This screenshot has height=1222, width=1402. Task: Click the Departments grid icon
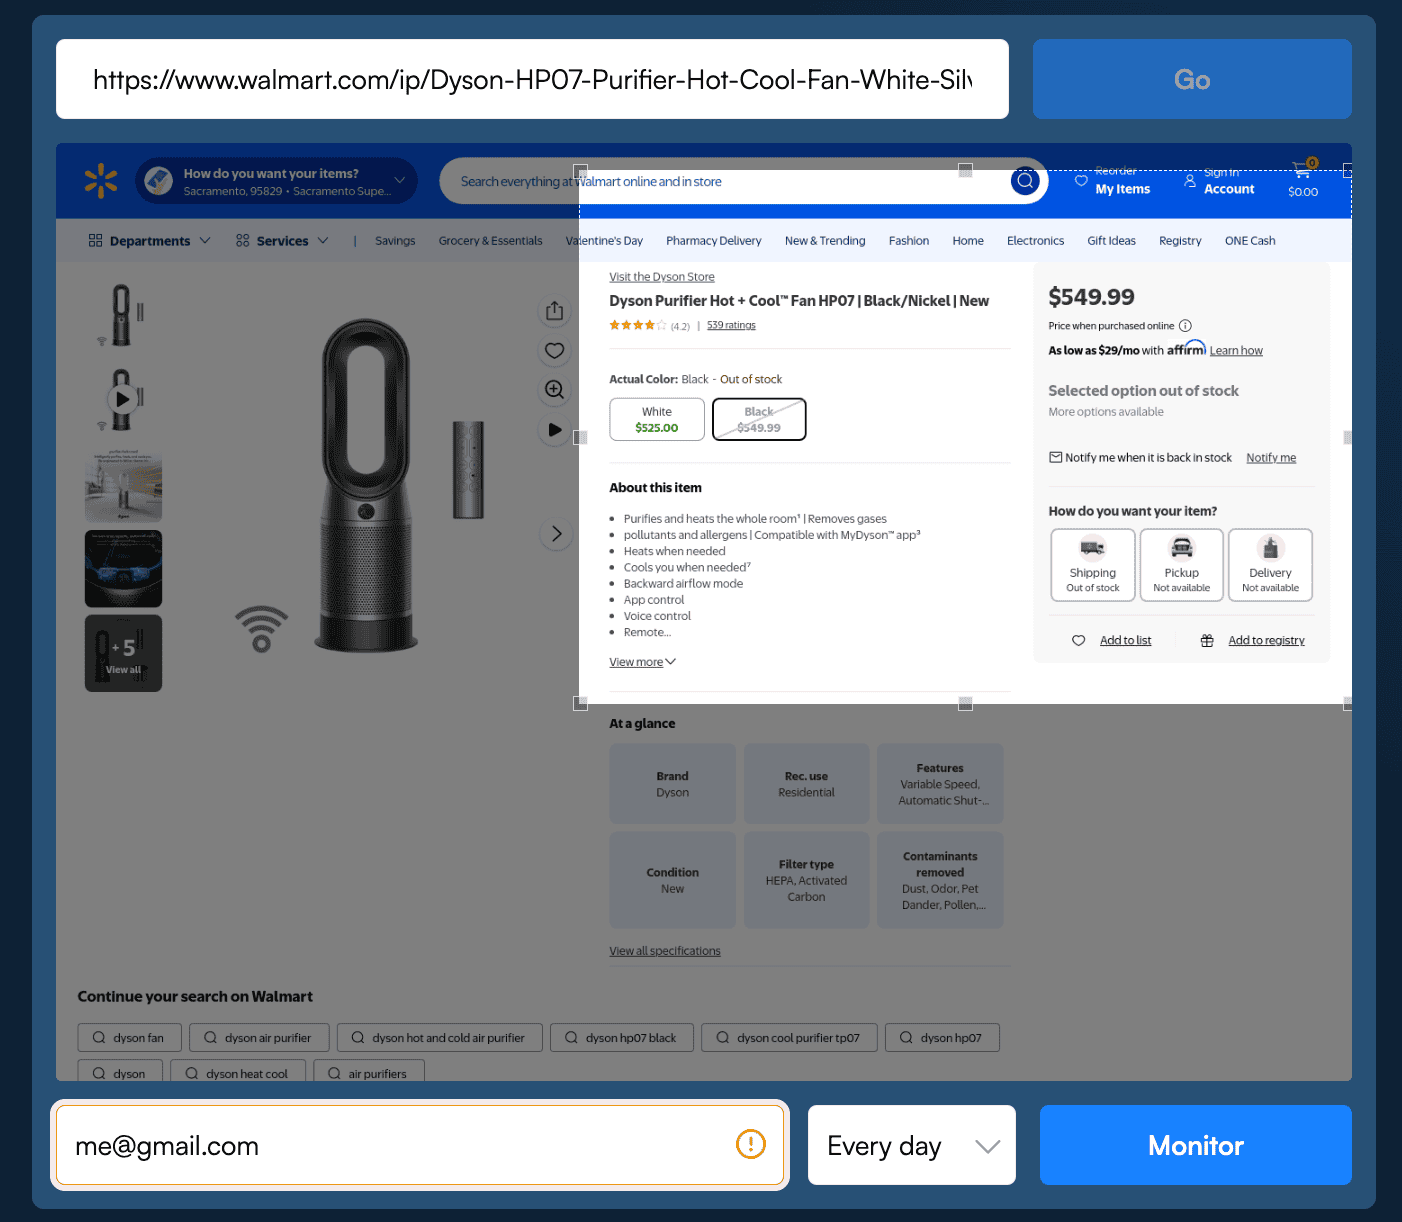coord(96,240)
